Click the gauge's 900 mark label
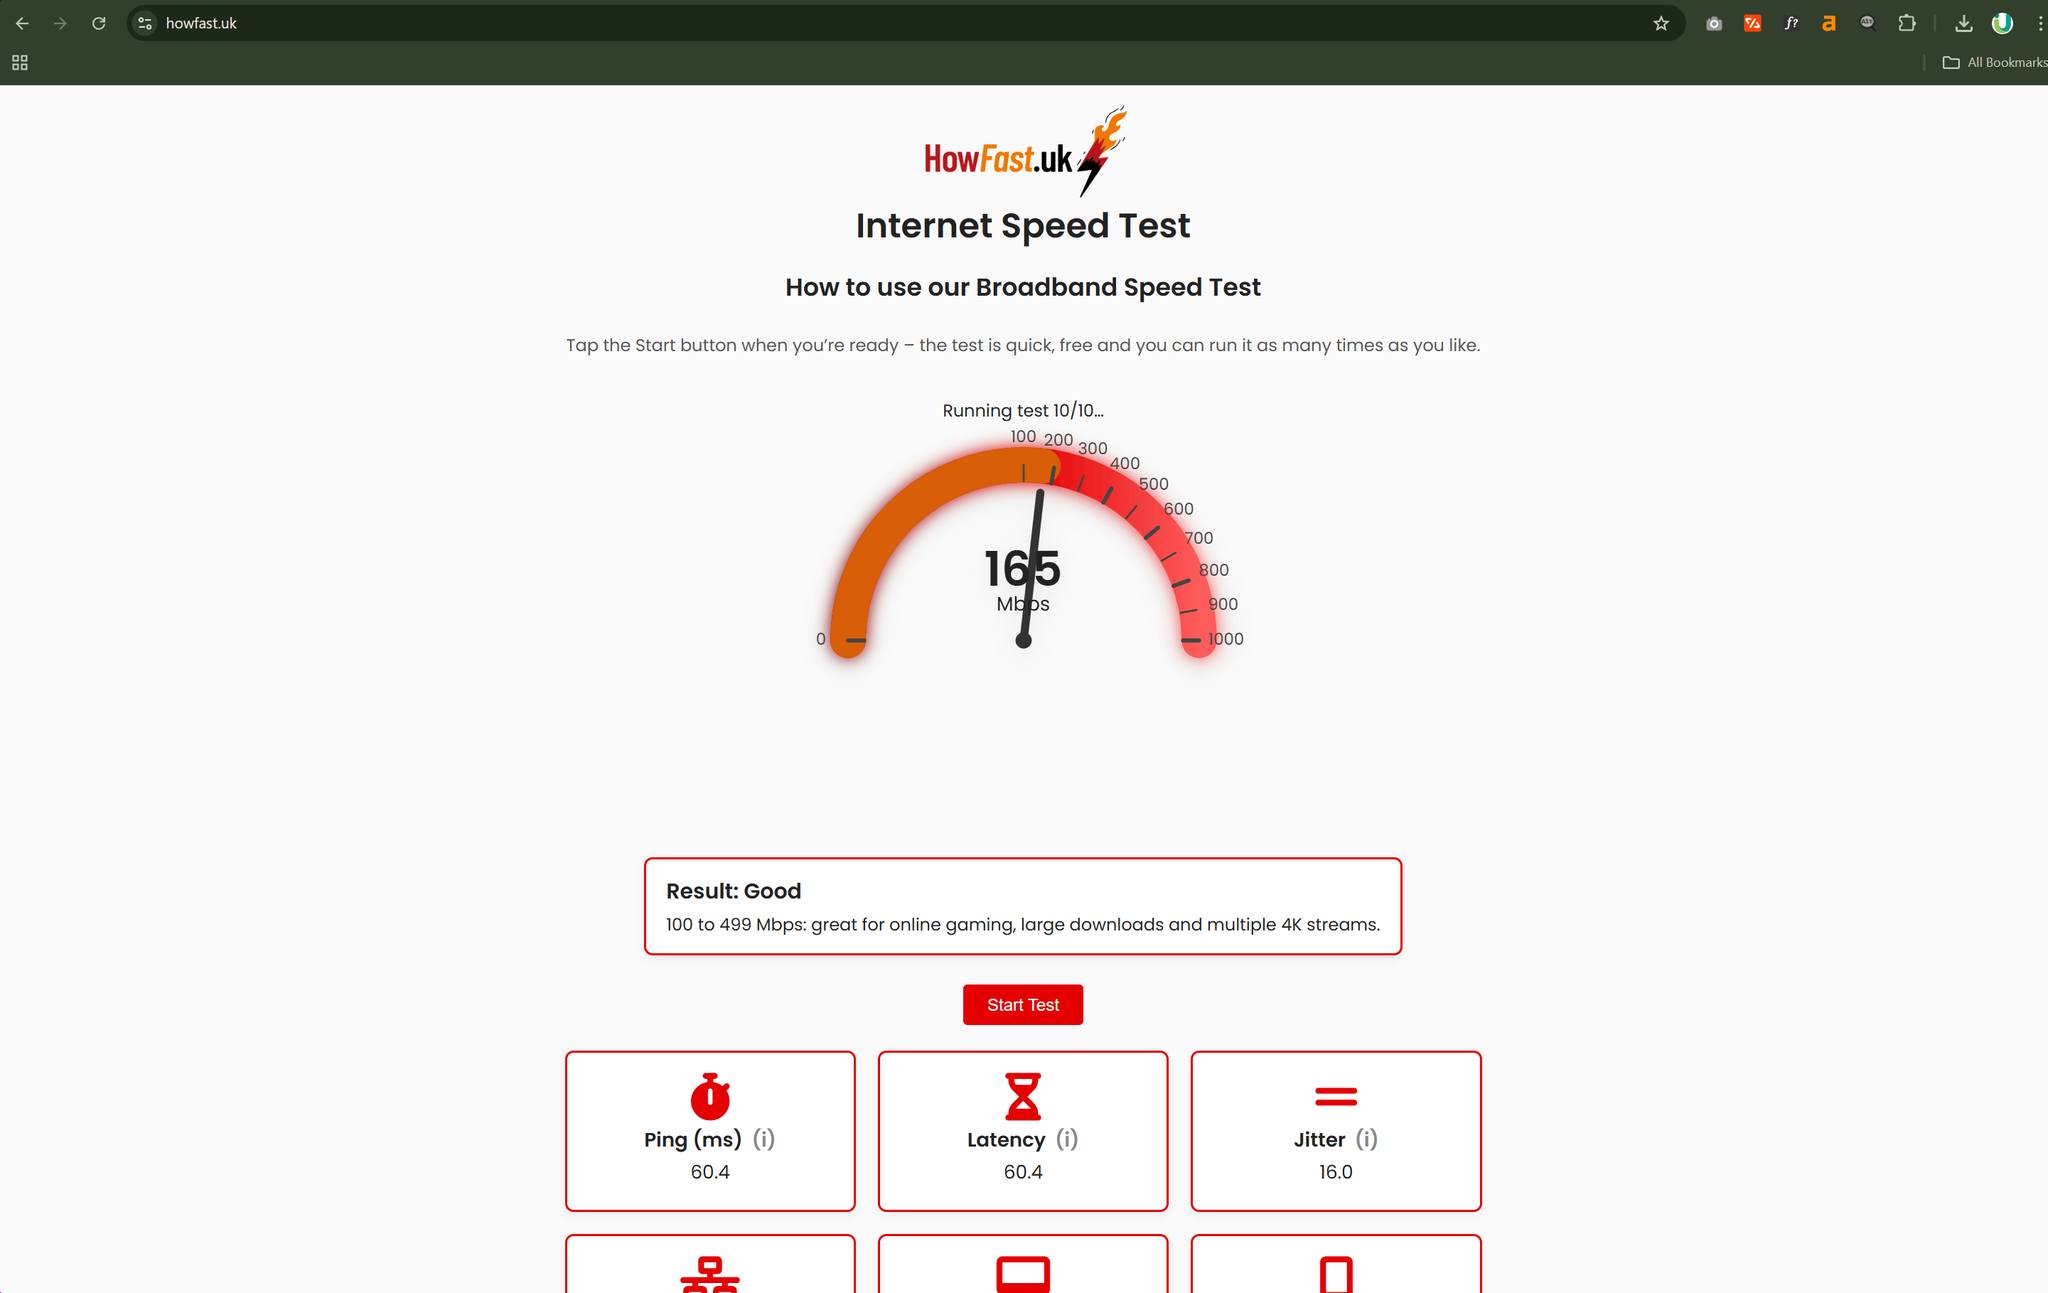The width and height of the screenshot is (2048, 1293). [x=1223, y=604]
